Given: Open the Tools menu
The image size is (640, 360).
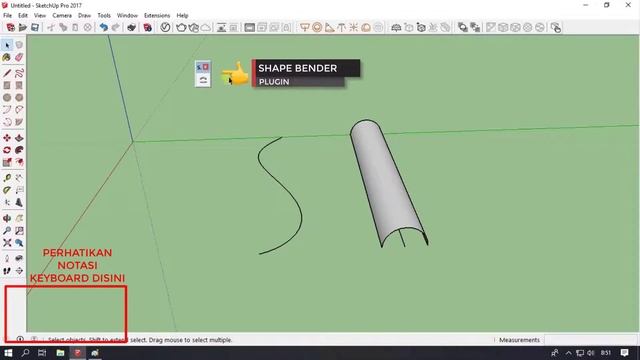Looking at the screenshot, I should (x=104, y=16).
